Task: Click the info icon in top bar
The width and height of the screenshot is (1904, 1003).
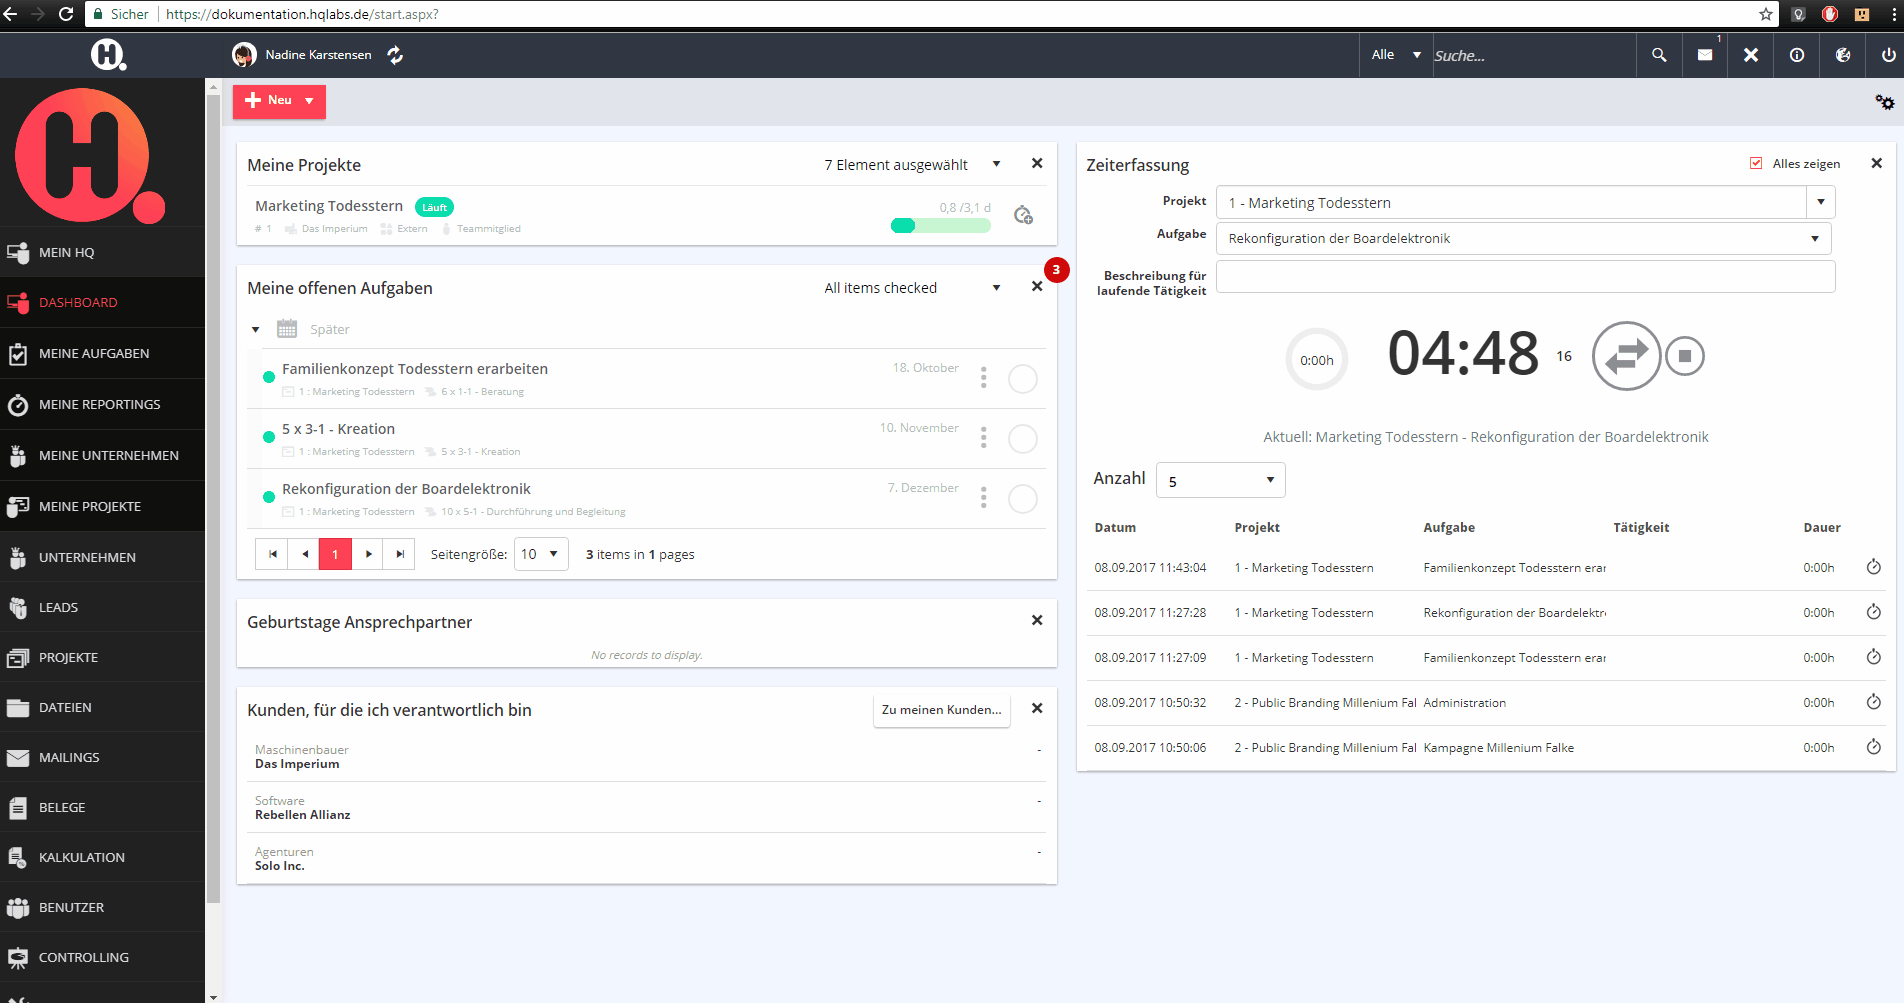Action: [1797, 55]
